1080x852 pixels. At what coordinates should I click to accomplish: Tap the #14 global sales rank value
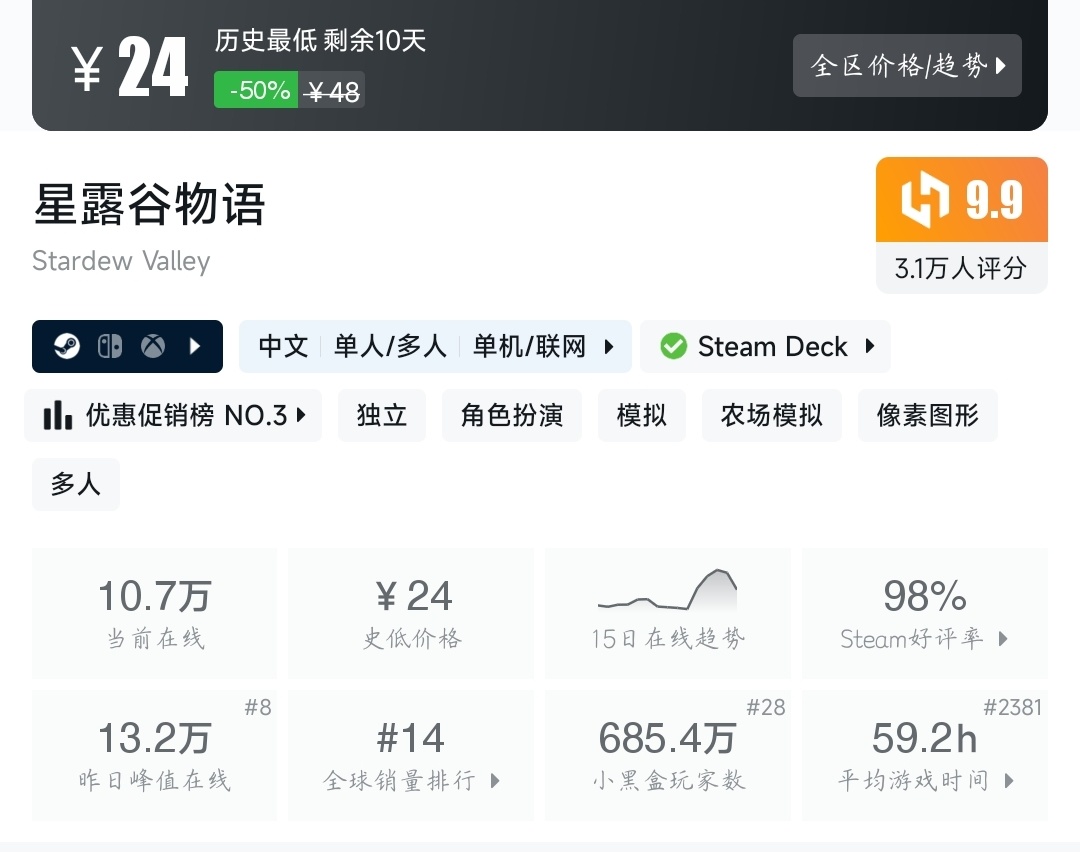pyautogui.click(x=411, y=738)
